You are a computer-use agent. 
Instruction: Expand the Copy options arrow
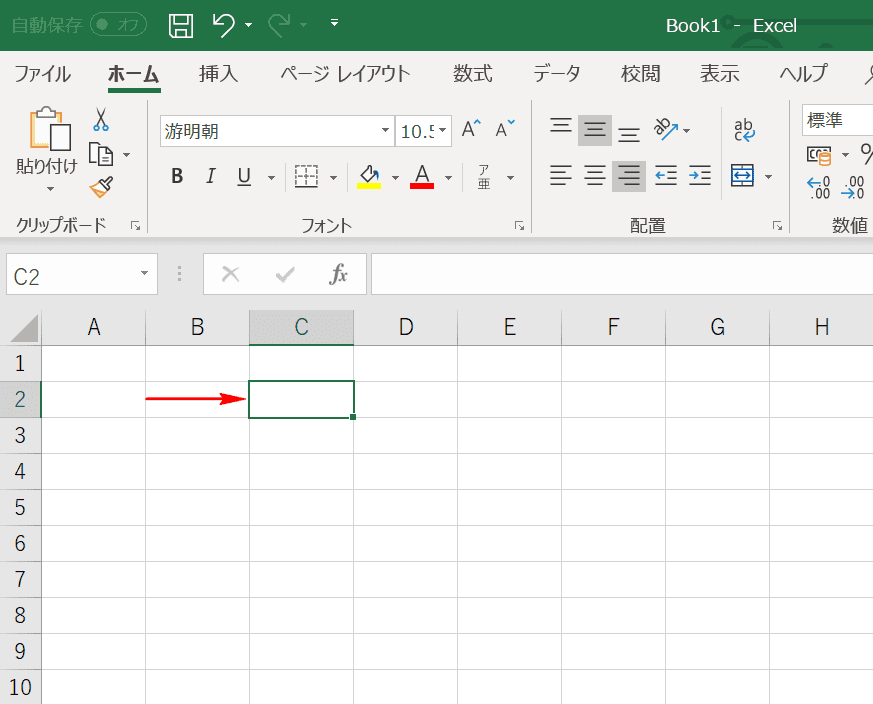[x=126, y=154]
